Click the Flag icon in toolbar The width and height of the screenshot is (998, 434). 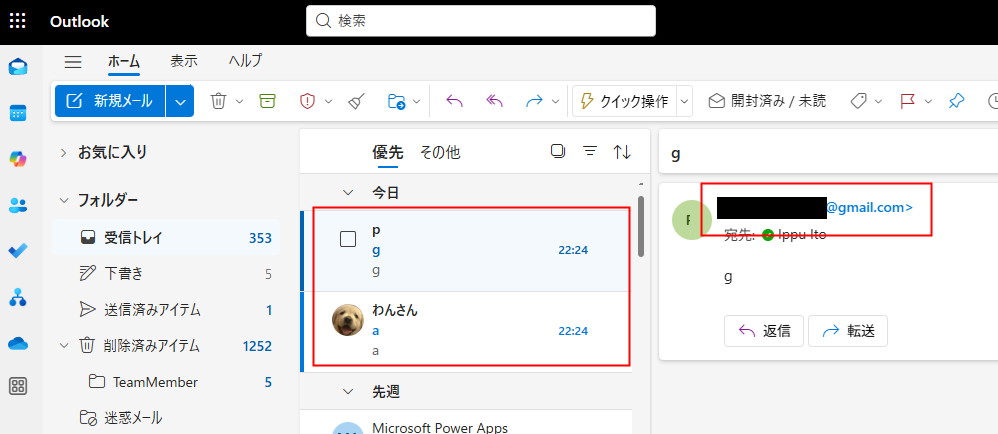908,101
